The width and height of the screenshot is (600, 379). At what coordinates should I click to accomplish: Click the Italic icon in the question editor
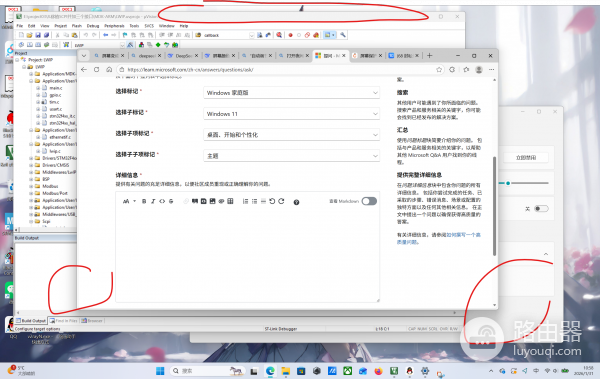click(153, 201)
